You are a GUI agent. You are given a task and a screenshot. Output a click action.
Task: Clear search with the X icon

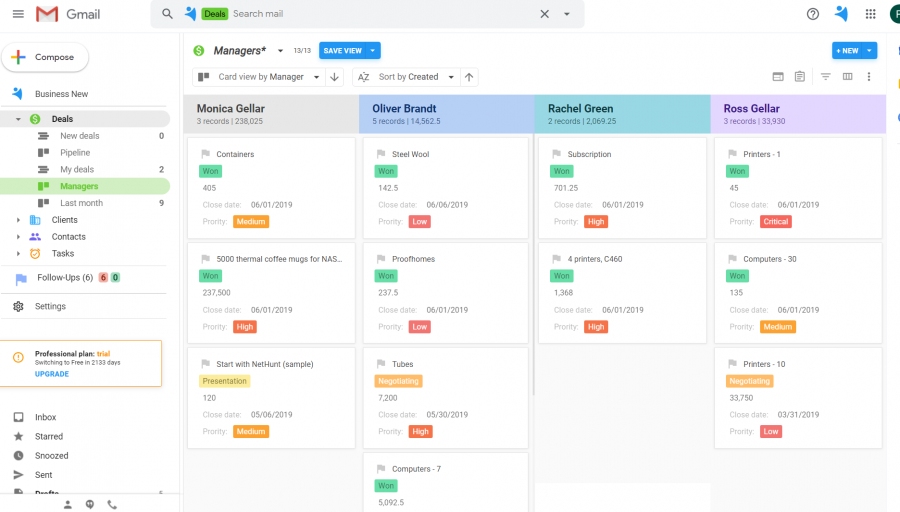click(545, 14)
